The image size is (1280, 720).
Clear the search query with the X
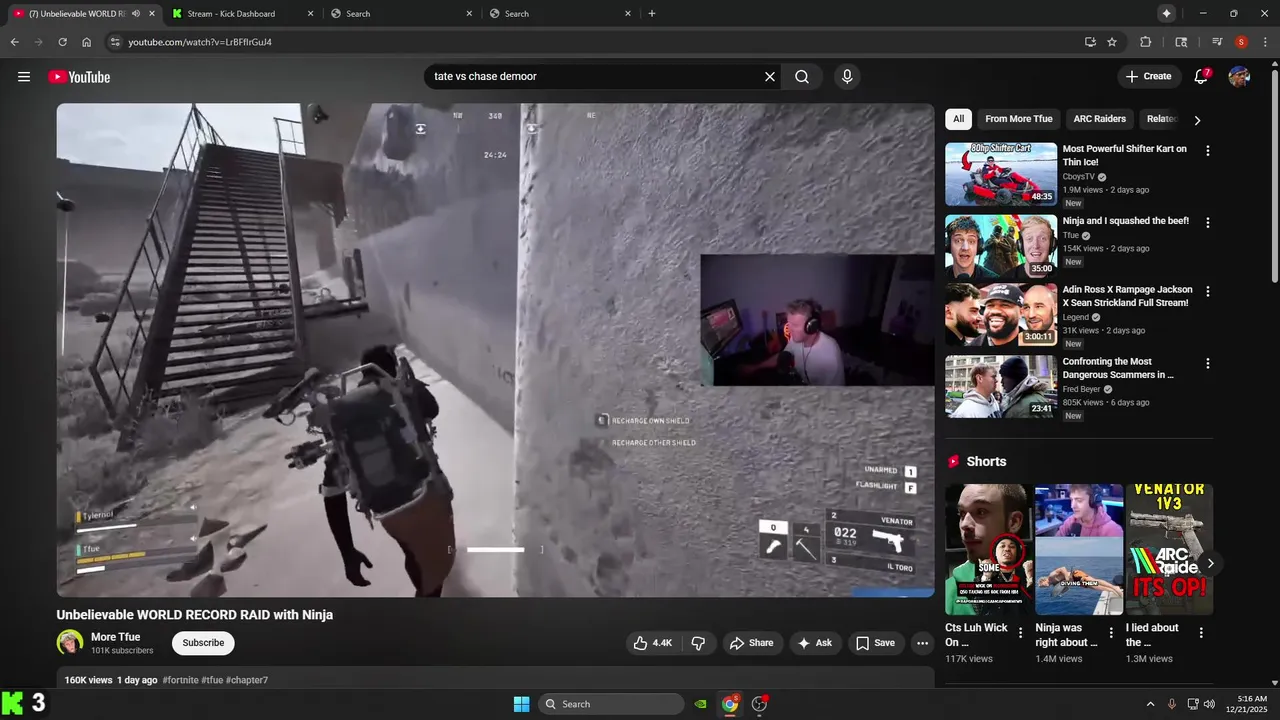[x=770, y=77]
